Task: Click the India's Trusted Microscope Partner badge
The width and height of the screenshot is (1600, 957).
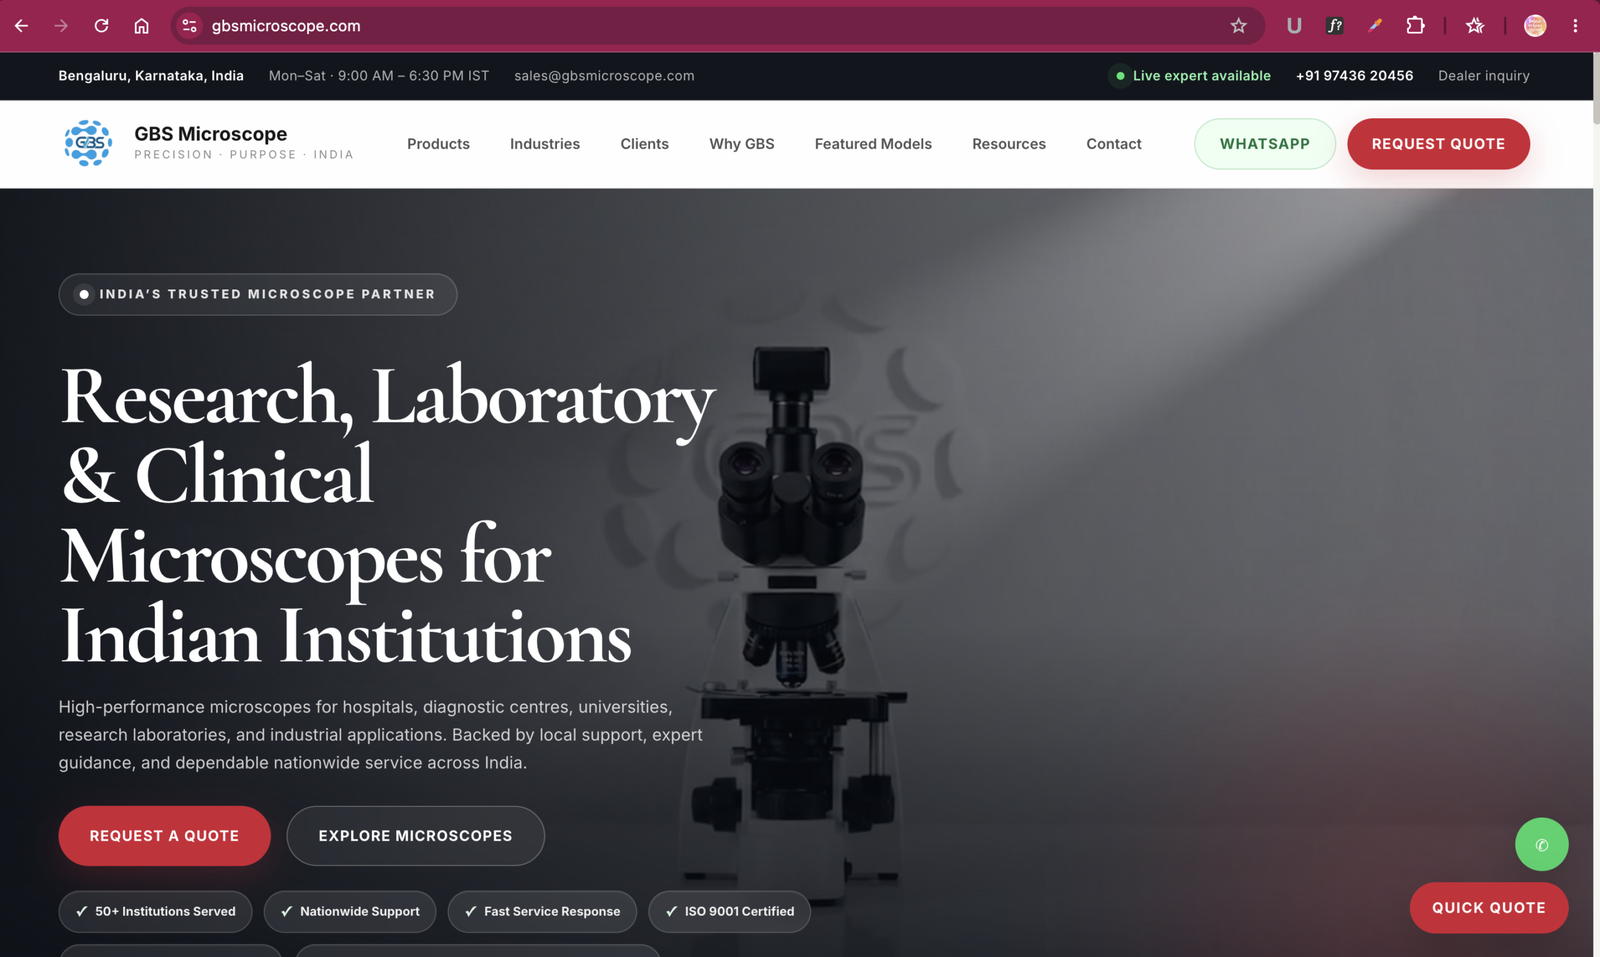Action: point(258,294)
